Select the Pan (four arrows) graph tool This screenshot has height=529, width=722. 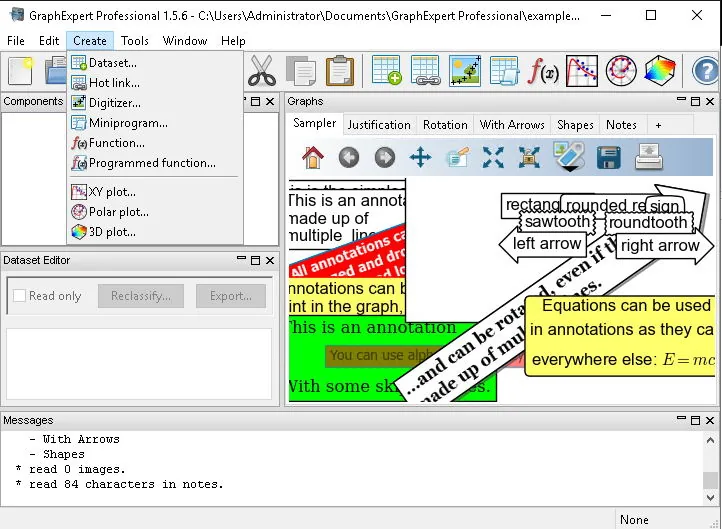(420, 157)
